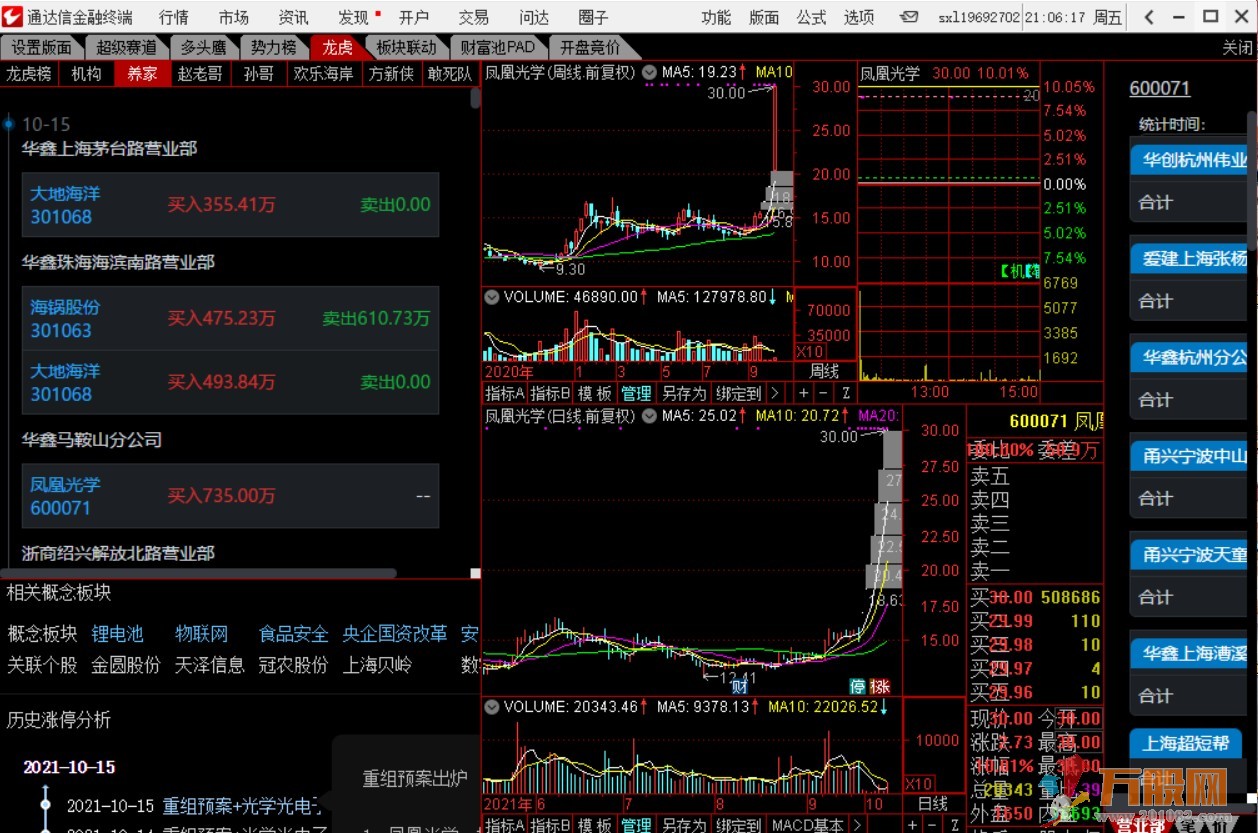Click the 停 marker on daily chart
This screenshot has height=833, width=1258.
pyautogui.click(x=858, y=687)
